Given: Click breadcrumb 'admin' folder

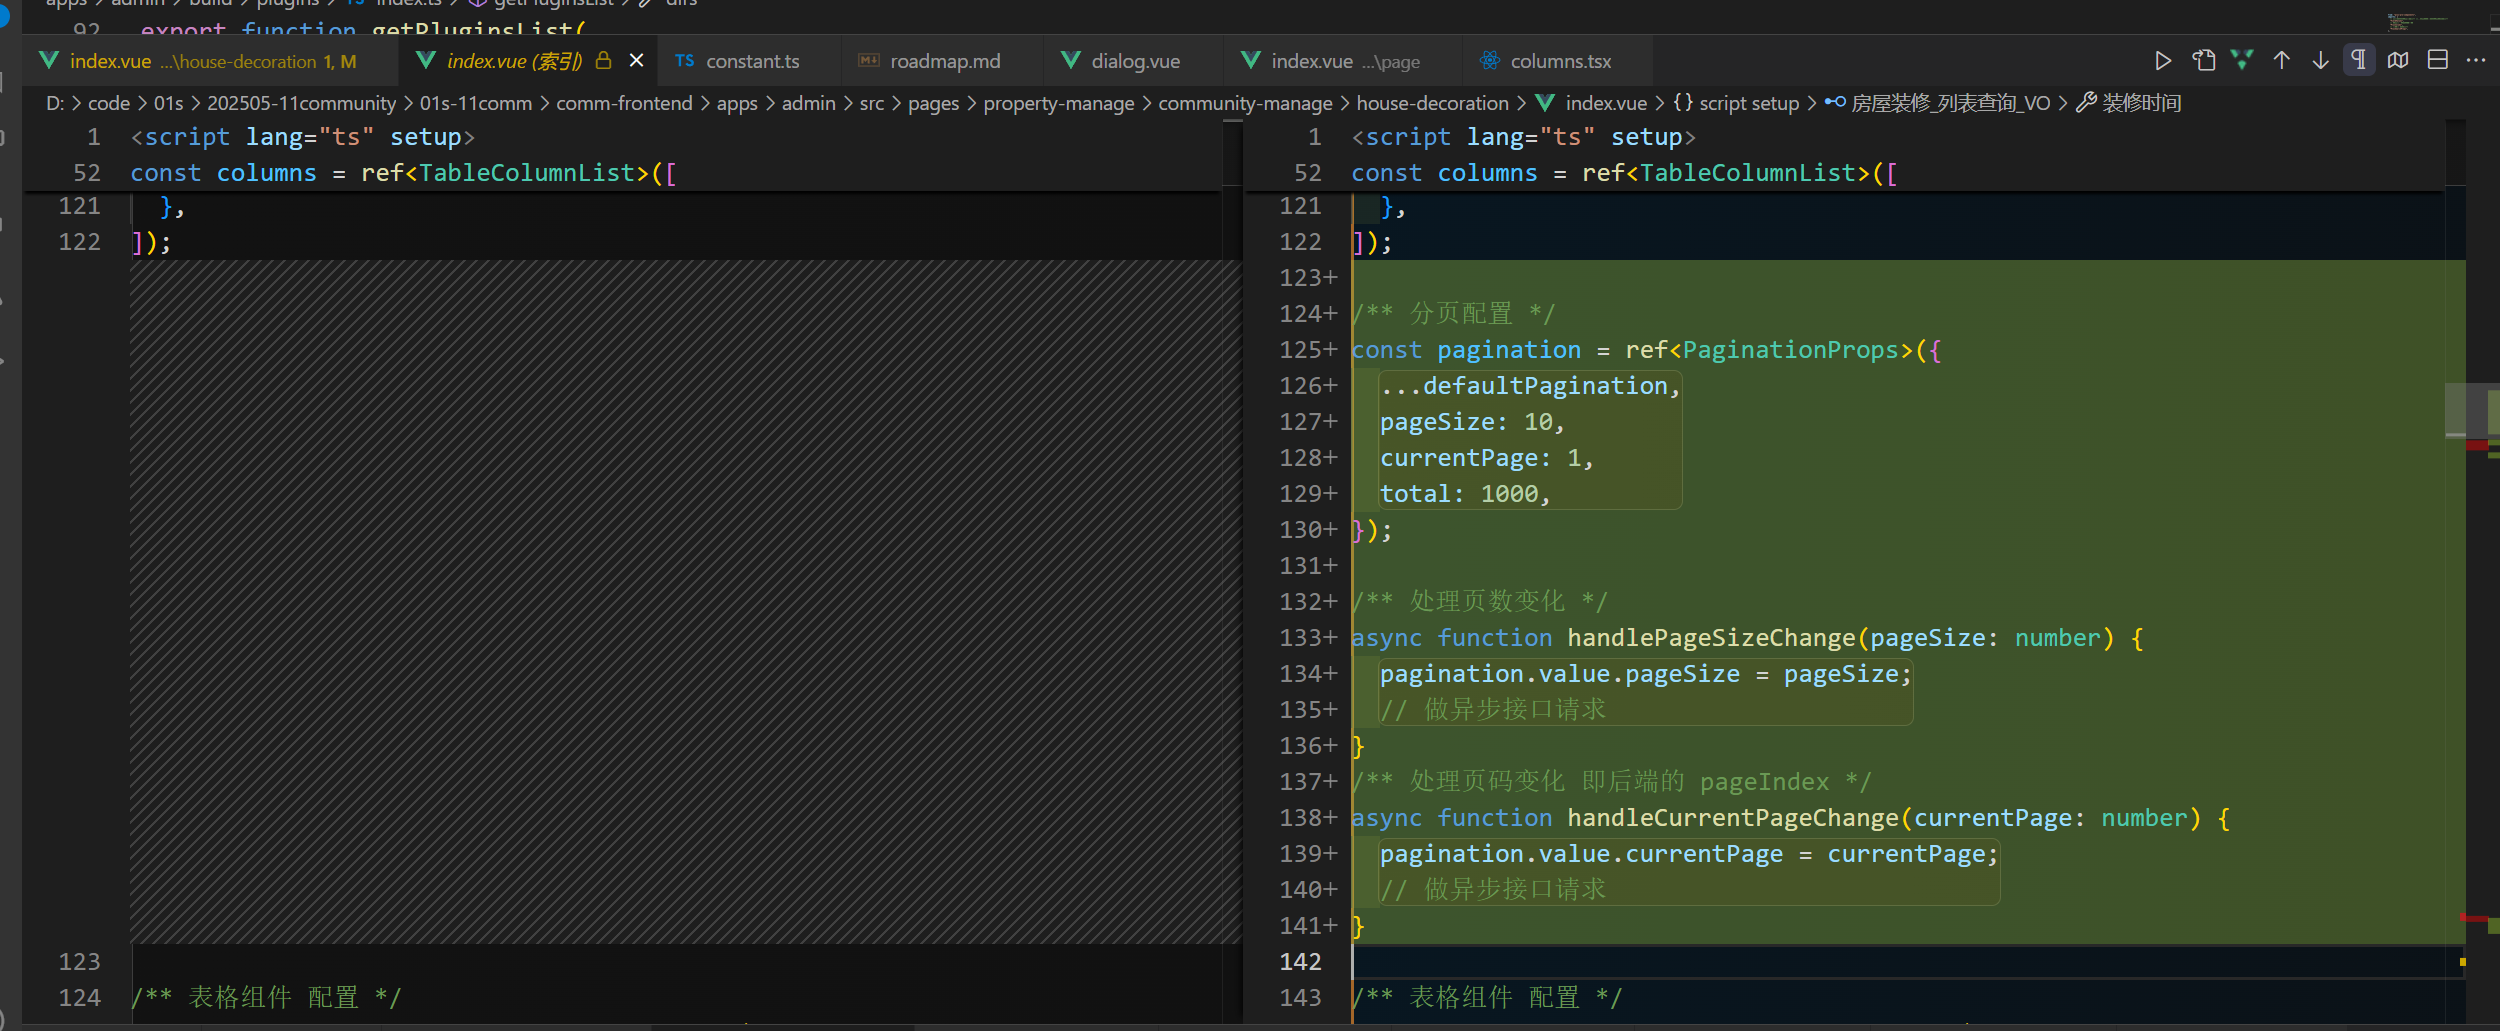Looking at the screenshot, I should click(809, 103).
